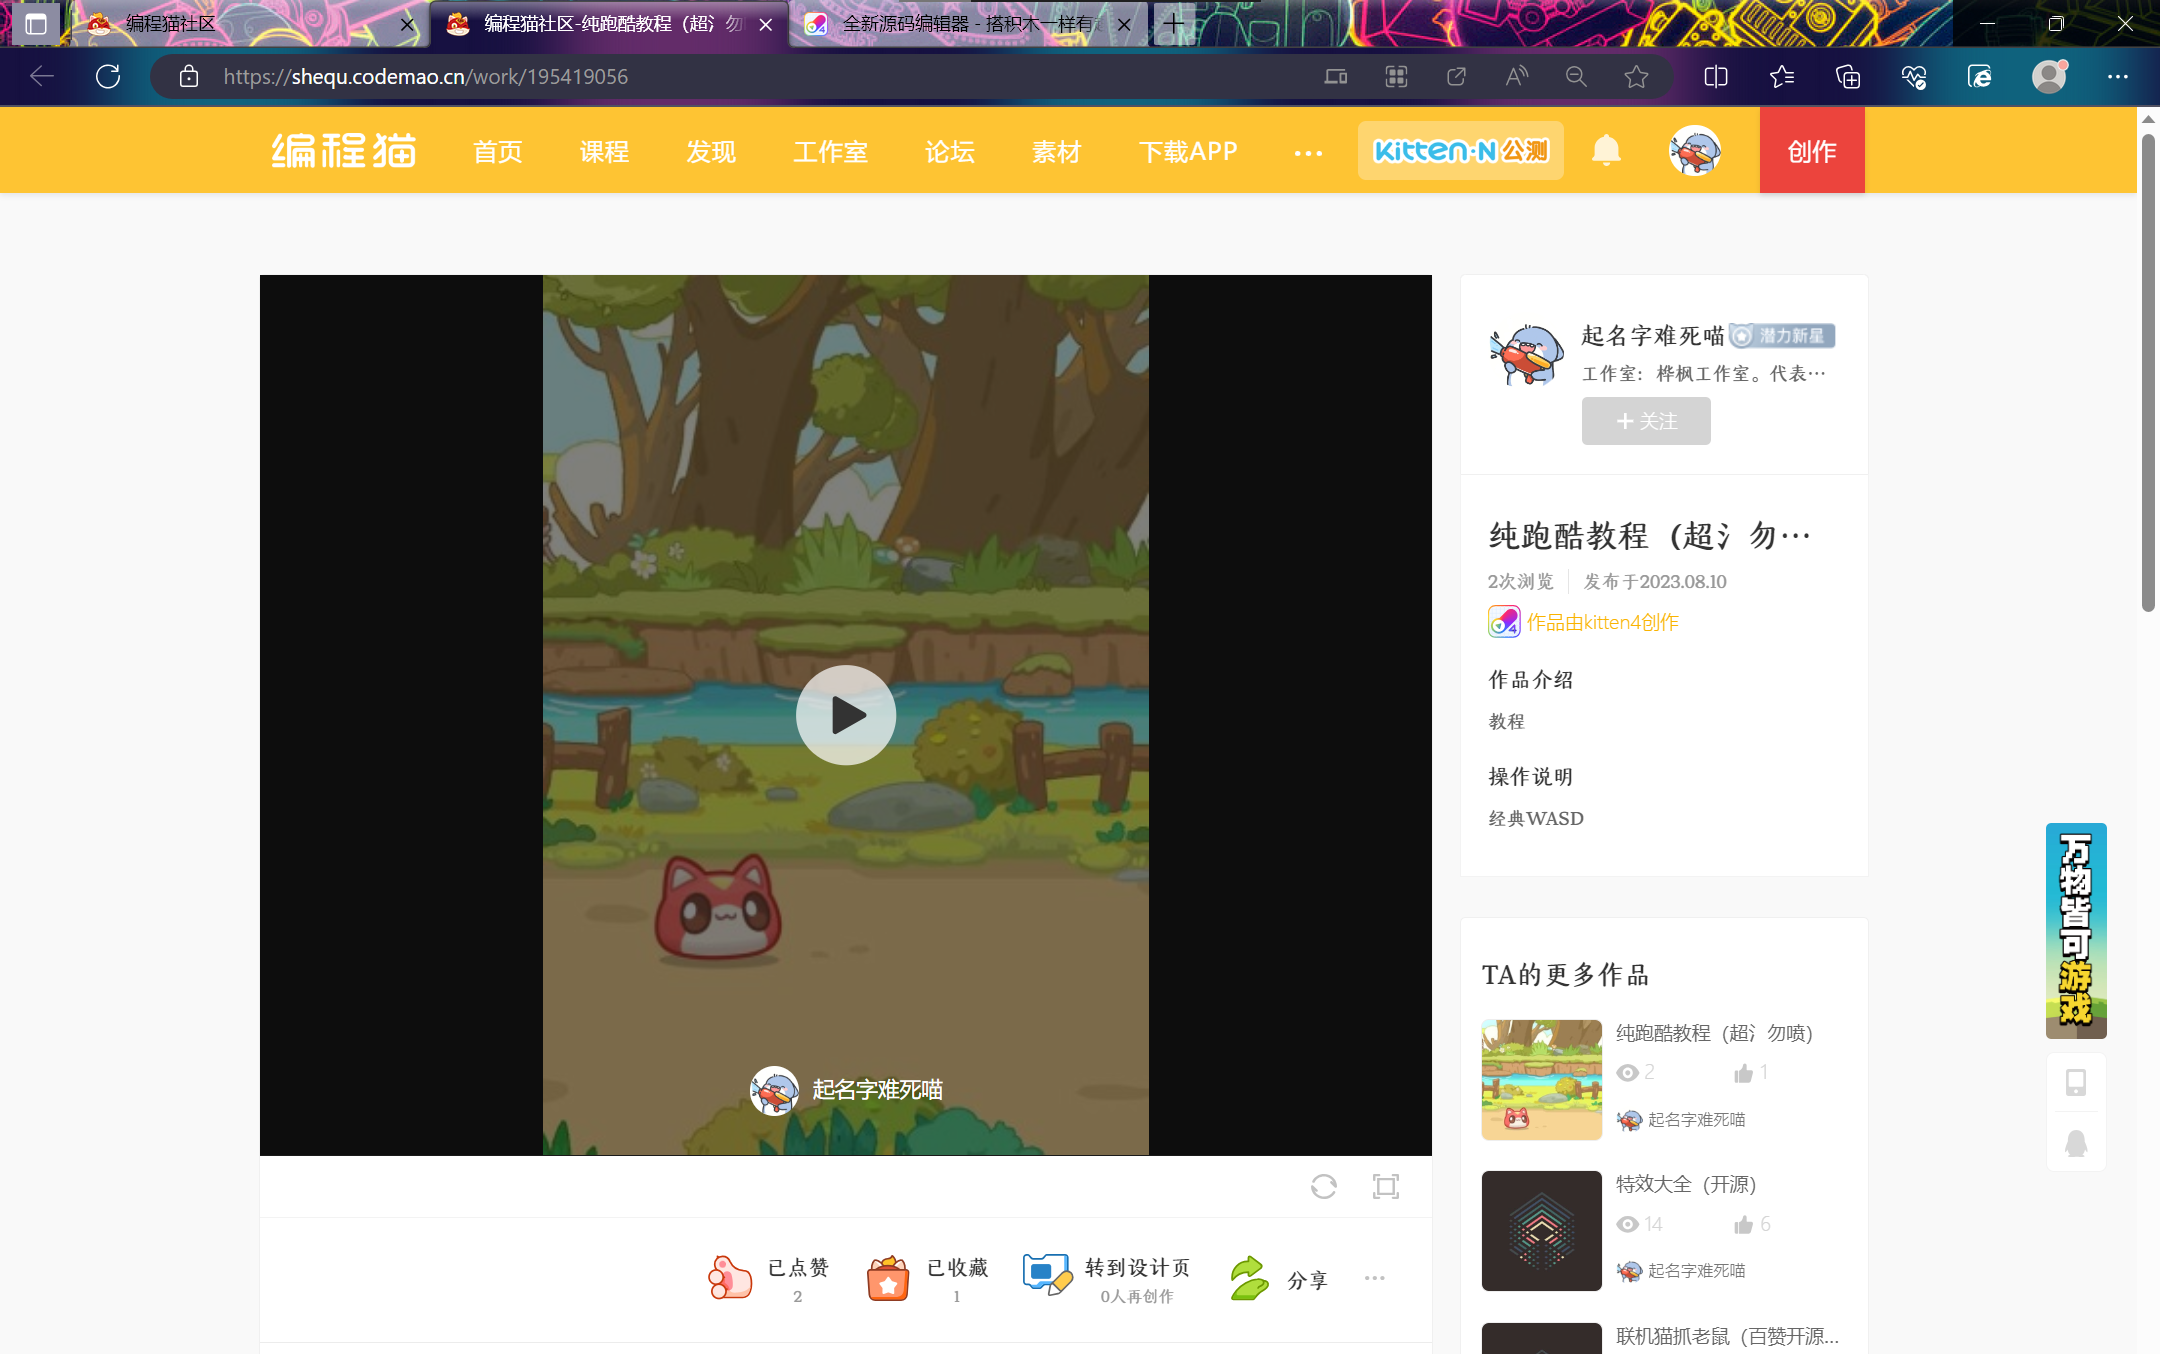Open a new browser tab
The image size is (2160, 1354).
(1174, 23)
